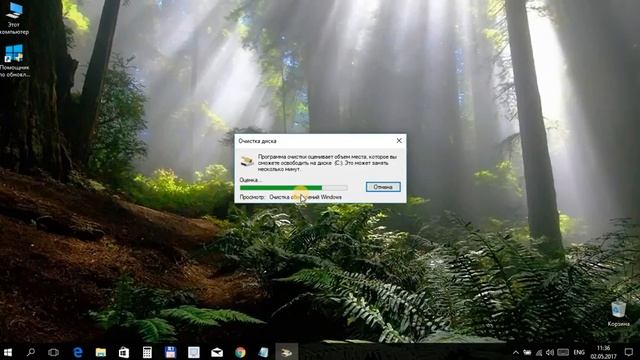This screenshot has width=640, height=360.
Task: Open the Корзина recycle bin icon
Action: tap(618, 314)
